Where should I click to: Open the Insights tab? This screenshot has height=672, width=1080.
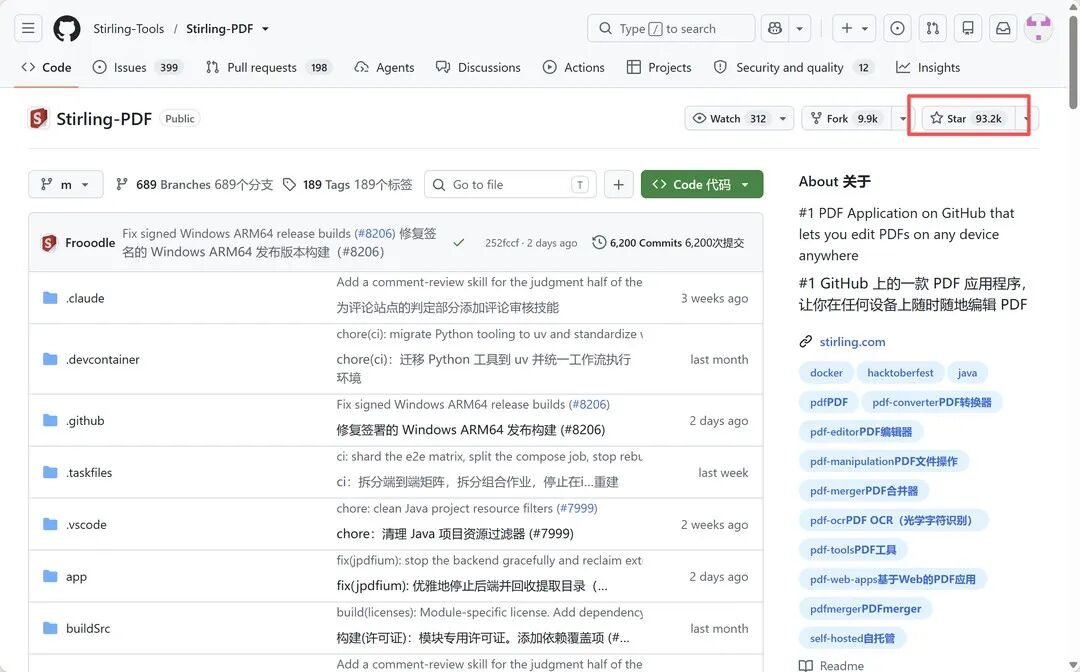coord(928,67)
